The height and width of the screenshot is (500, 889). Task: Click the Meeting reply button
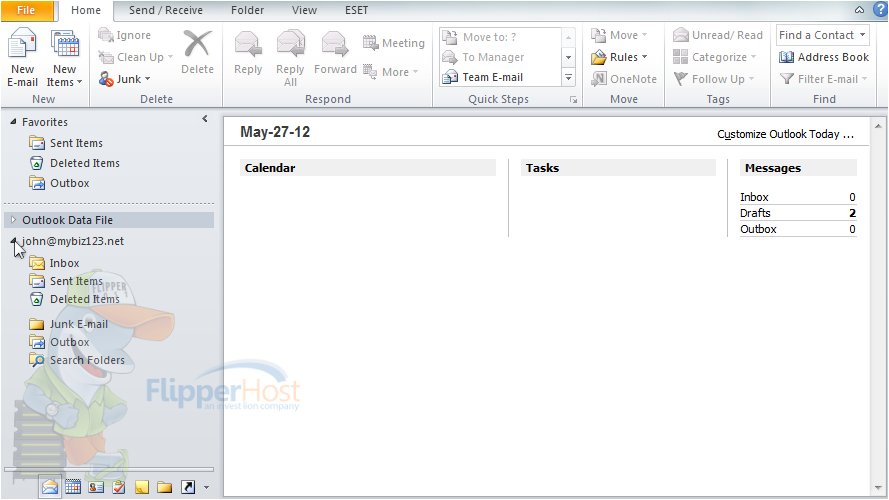394,43
